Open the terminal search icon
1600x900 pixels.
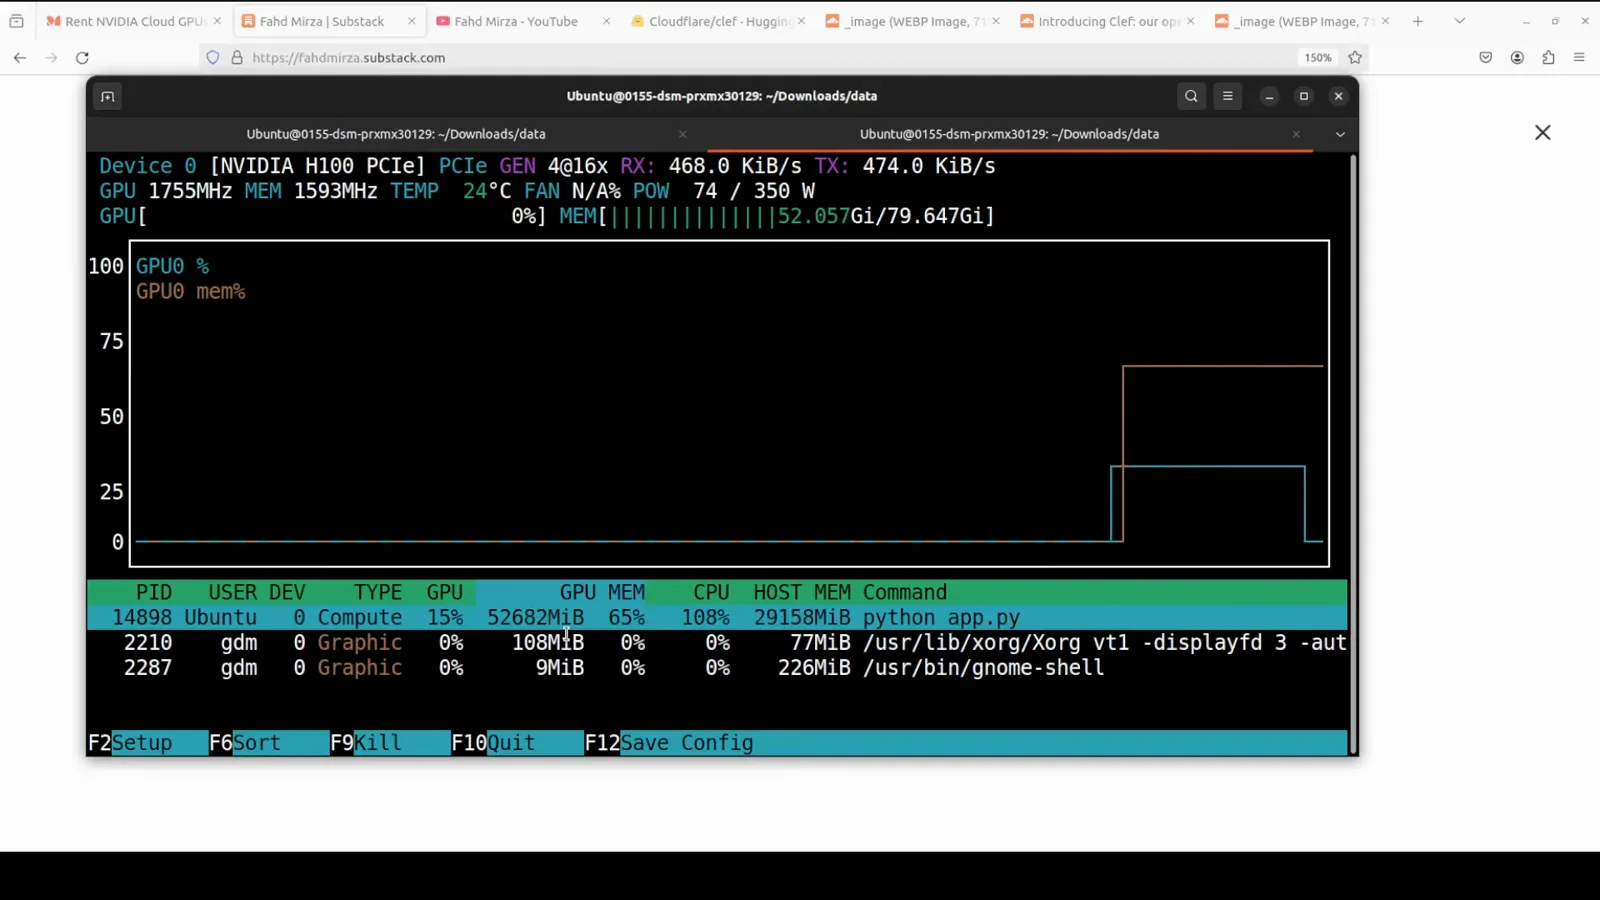1191,96
